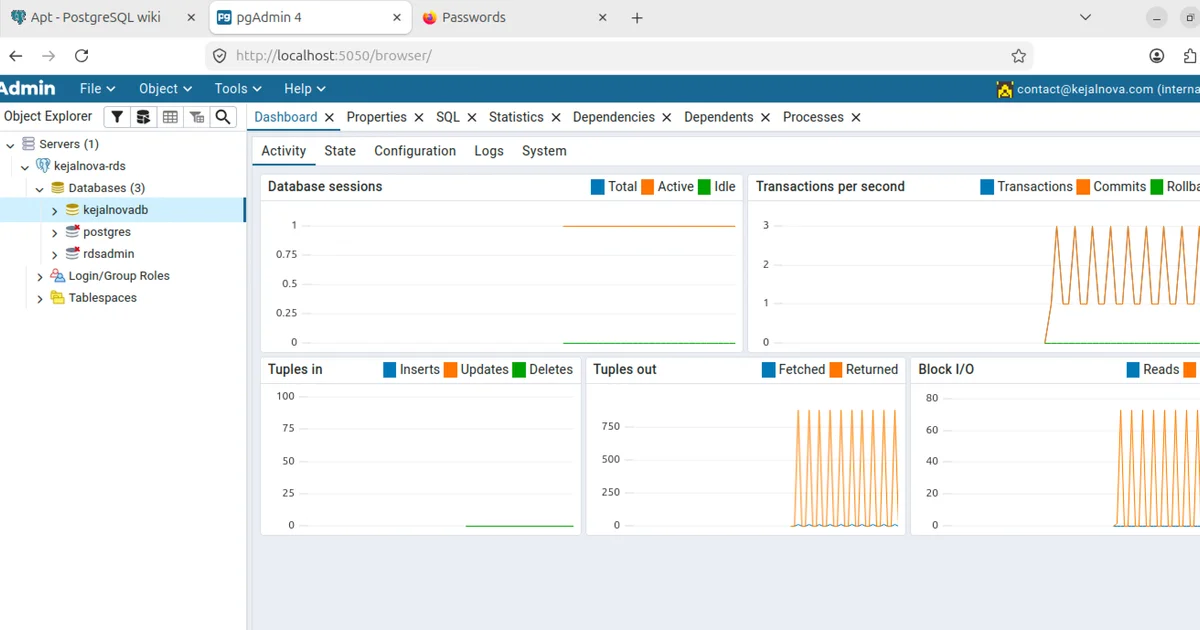Switch to the Passwords browser tab
The width and height of the screenshot is (1200, 630).
pos(516,18)
